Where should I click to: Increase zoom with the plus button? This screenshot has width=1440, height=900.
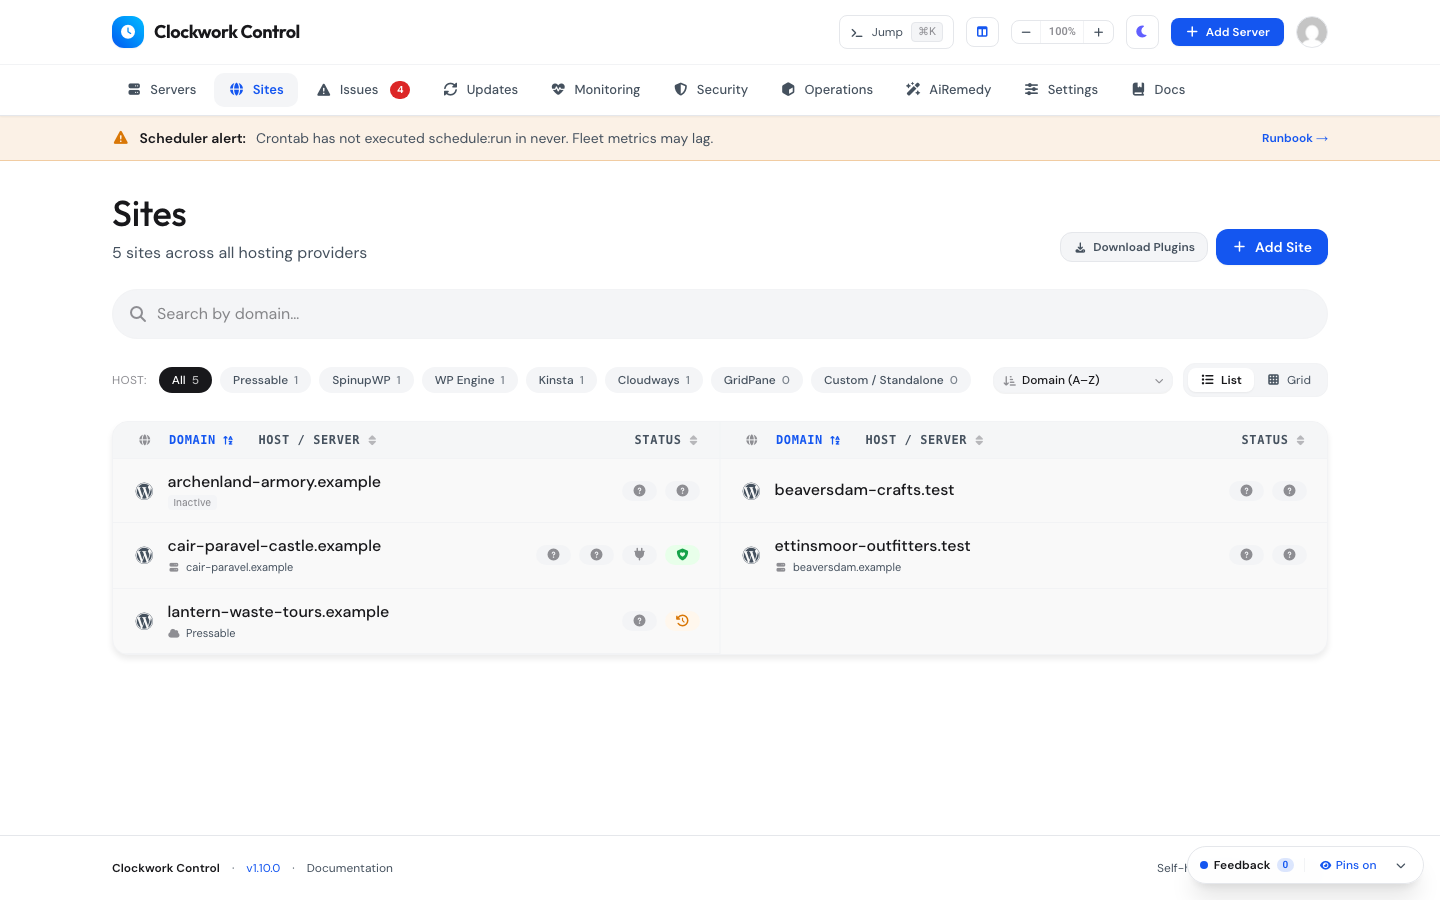click(x=1098, y=32)
